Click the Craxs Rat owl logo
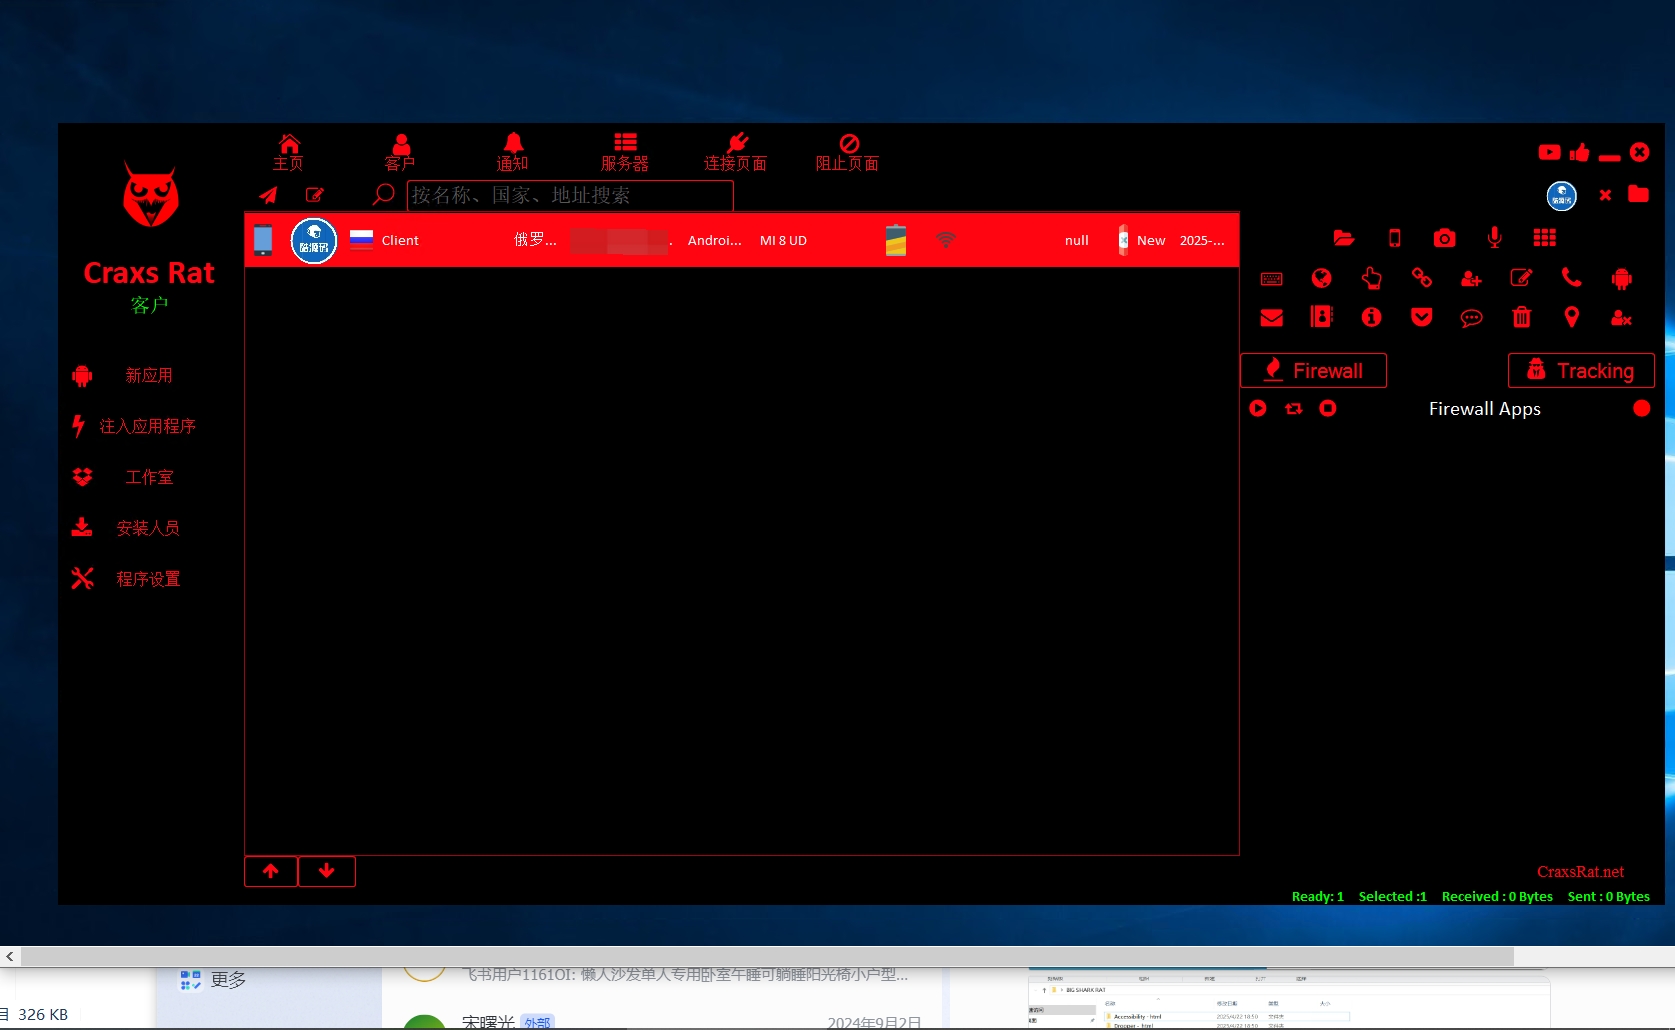1675x1030 pixels. 151,195
